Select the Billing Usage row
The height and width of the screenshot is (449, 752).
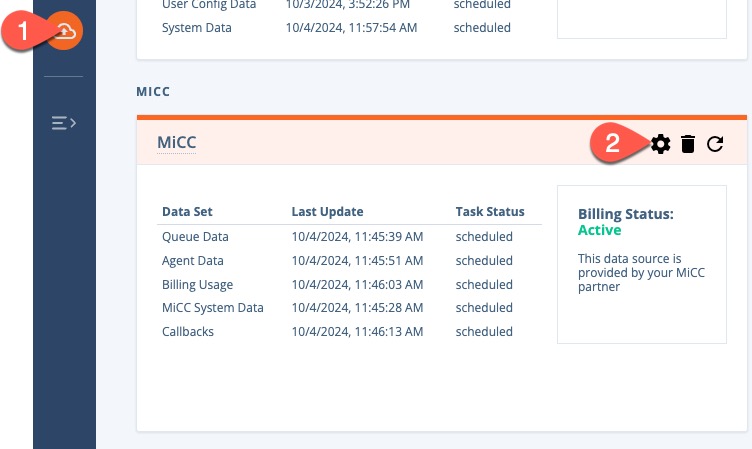[349, 284]
